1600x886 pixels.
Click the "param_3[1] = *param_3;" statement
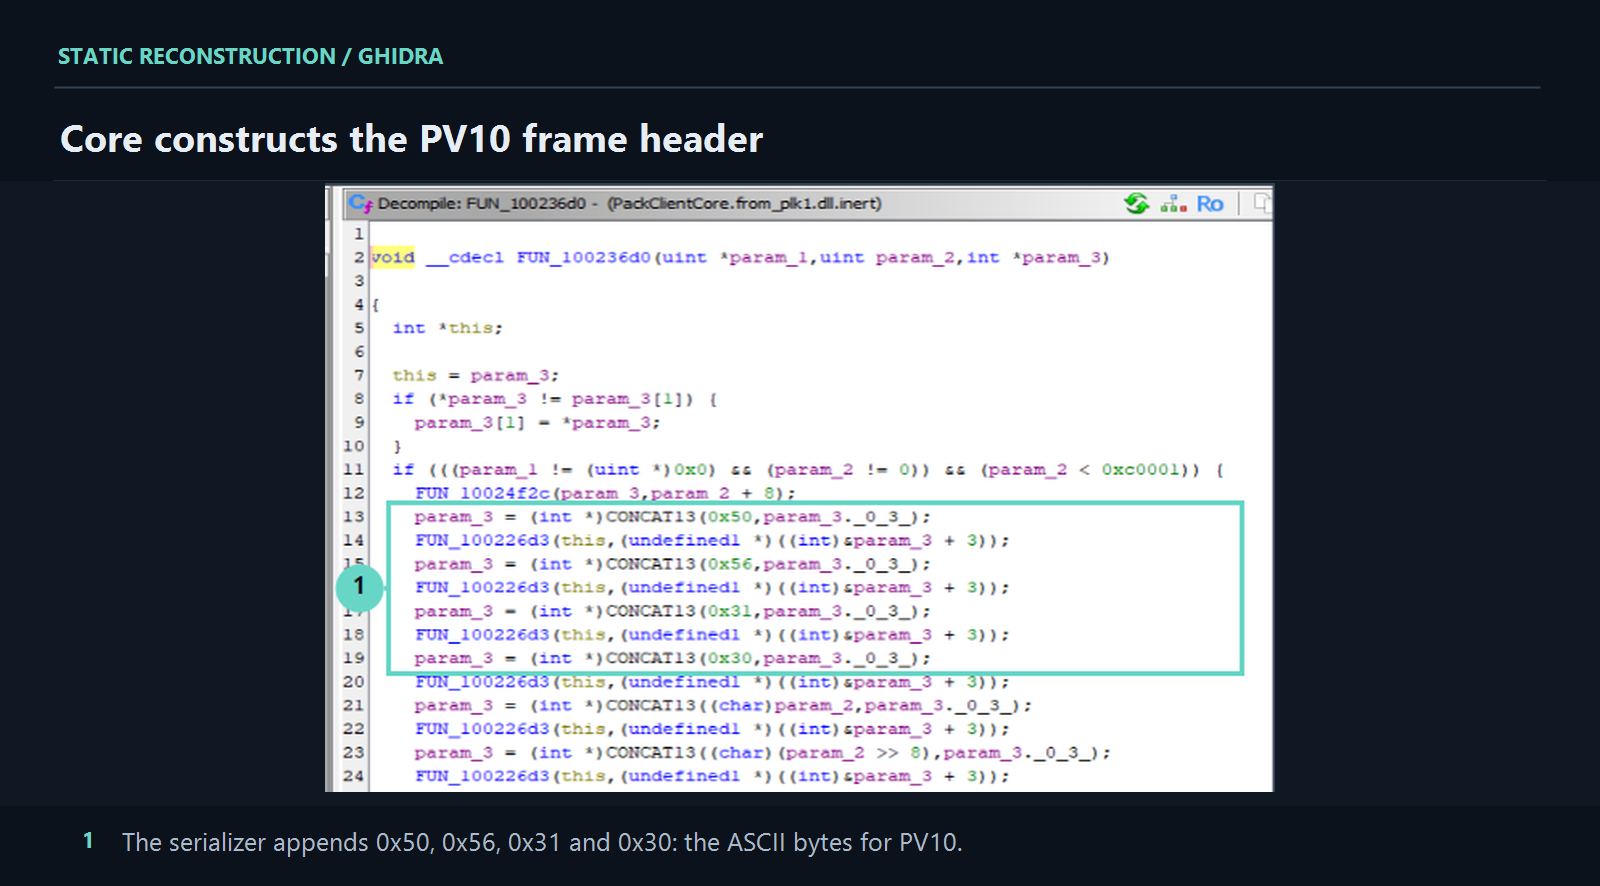point(537,422)
